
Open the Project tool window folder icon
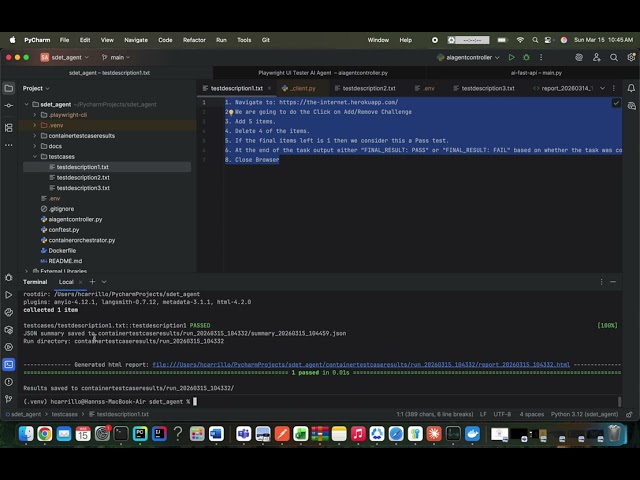[9, 88]
